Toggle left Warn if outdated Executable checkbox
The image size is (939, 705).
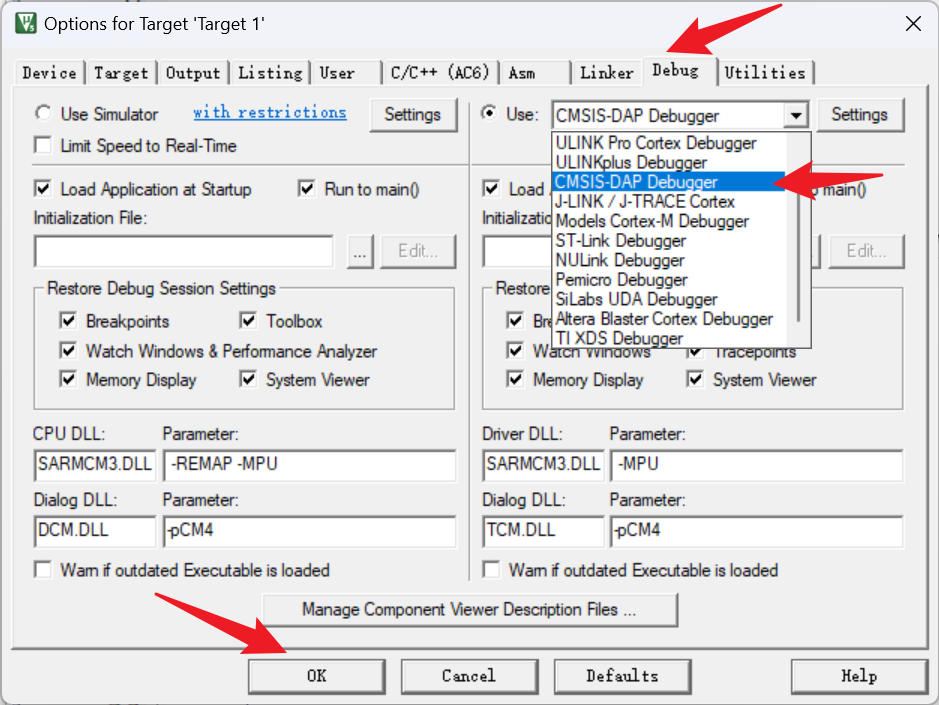pyautogui.click(x=43, y=570)
